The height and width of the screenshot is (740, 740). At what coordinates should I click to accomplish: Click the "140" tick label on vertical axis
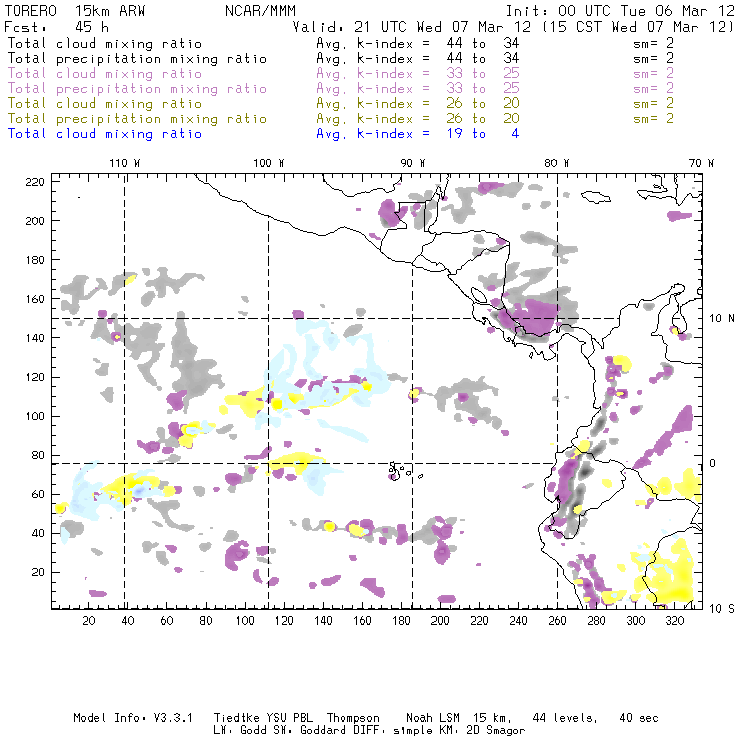click(x=35, y=338)
